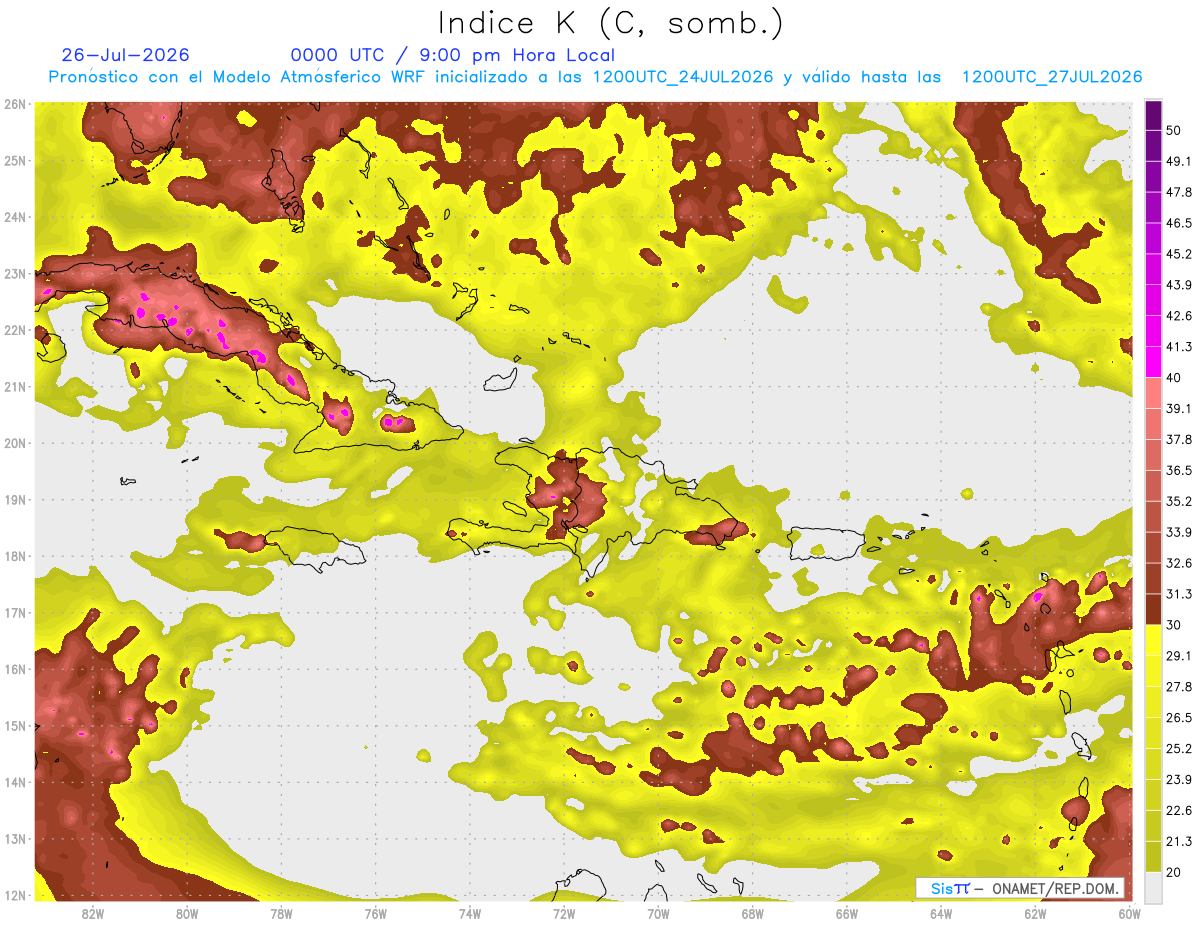
Task: Click the "16N" latitude label
Action: coord(15,669)
